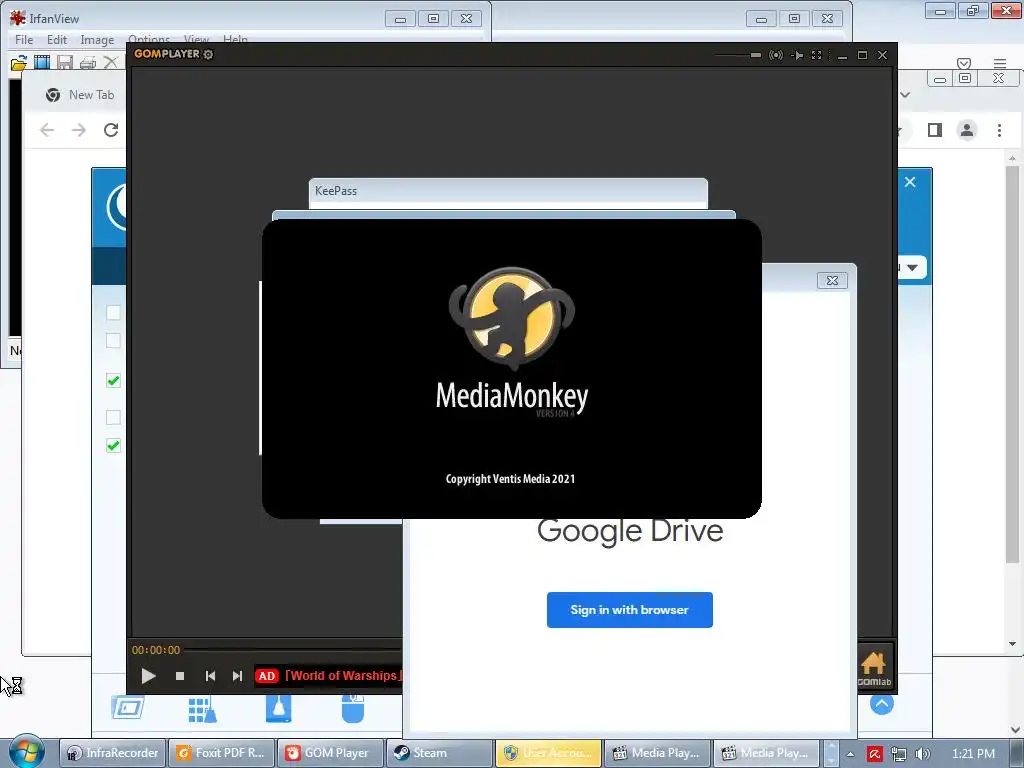Open Chrome three-dot menu

pyautogui.click(x=999, y=130)
